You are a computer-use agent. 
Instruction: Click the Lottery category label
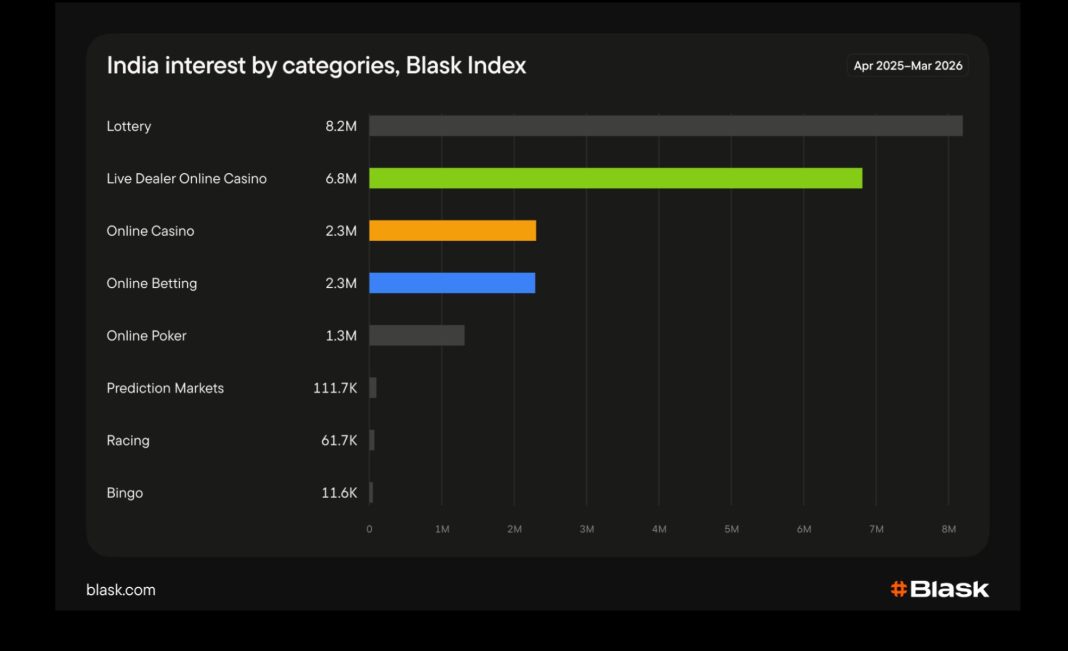click(129, 126)
